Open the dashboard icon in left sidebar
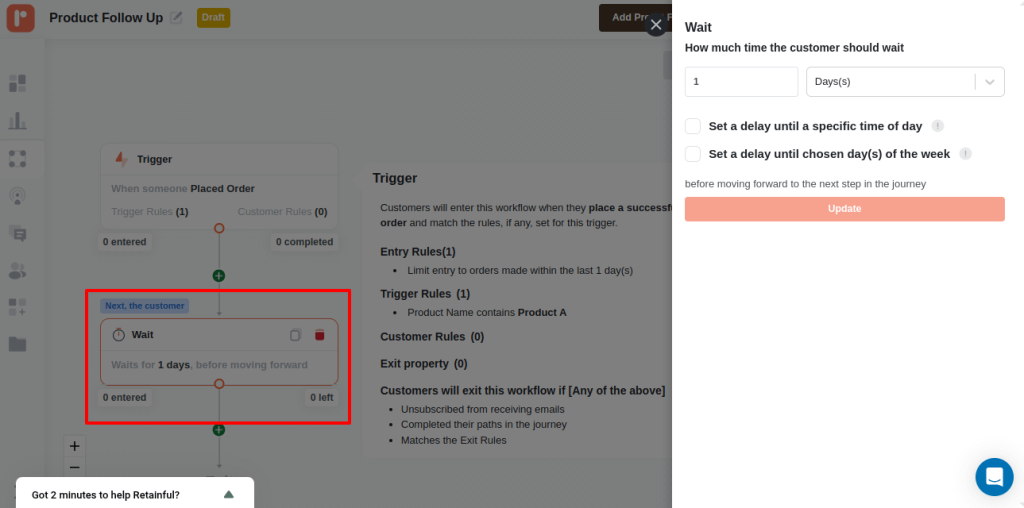 (18, 83)
